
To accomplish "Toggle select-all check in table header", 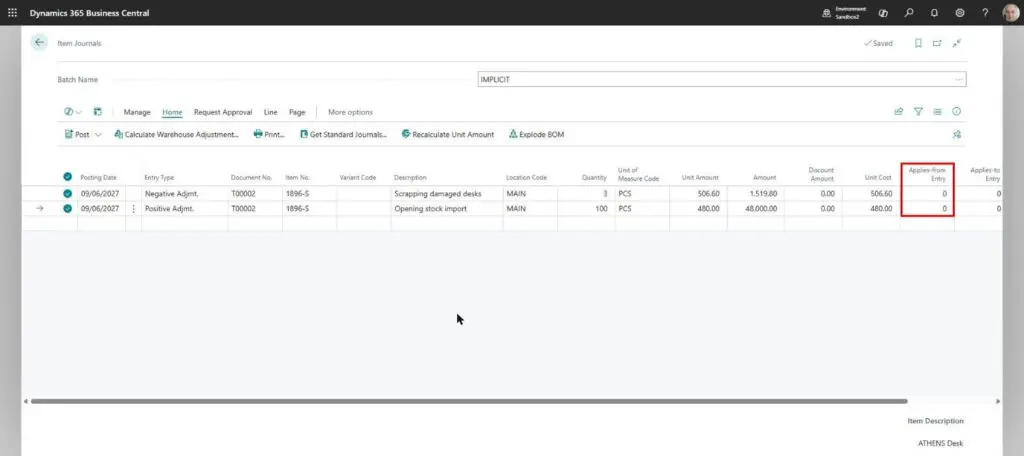I will (x=67, y=177).
